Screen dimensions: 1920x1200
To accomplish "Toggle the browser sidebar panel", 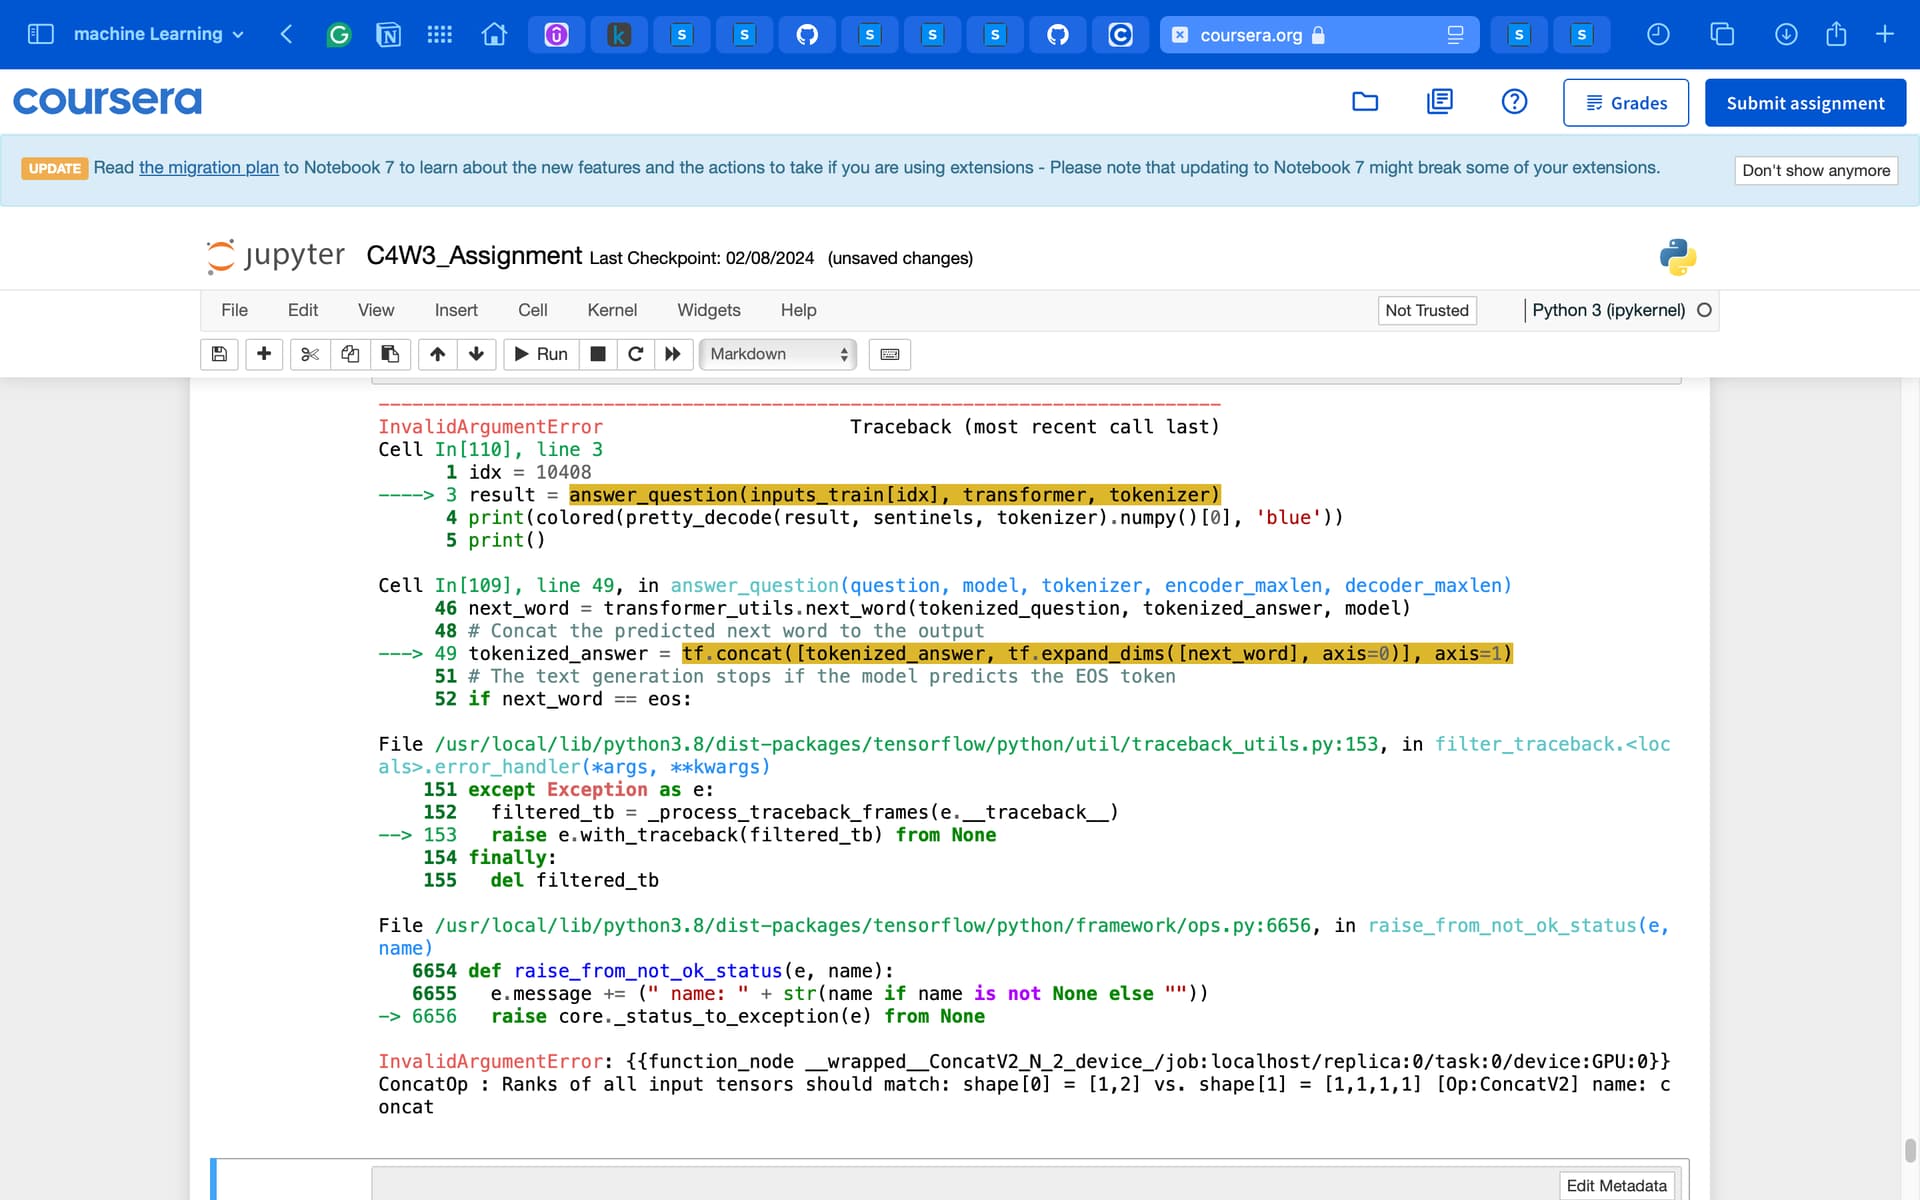I will pyautogui.click(x=41, y=34).
